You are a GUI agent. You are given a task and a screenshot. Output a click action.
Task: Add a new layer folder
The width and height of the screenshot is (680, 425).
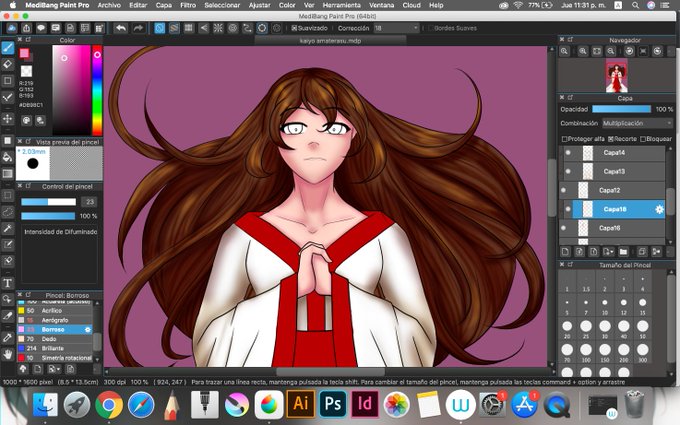click(x=623, y=252)
